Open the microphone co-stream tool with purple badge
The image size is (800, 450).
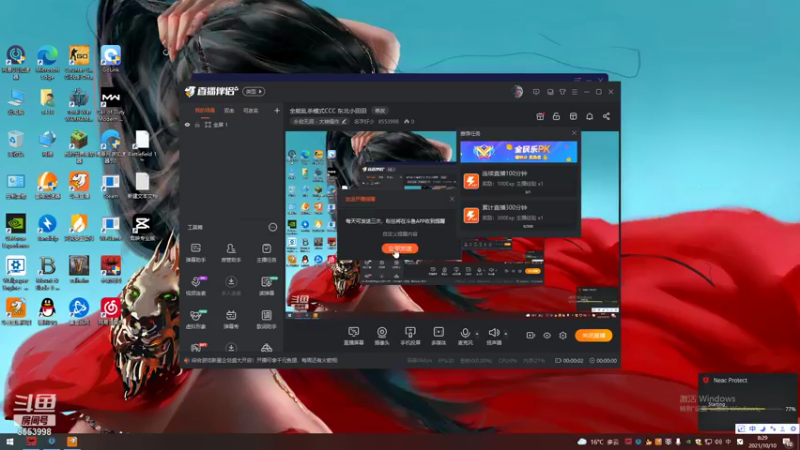pyautogui.click(x=195, y=286)
